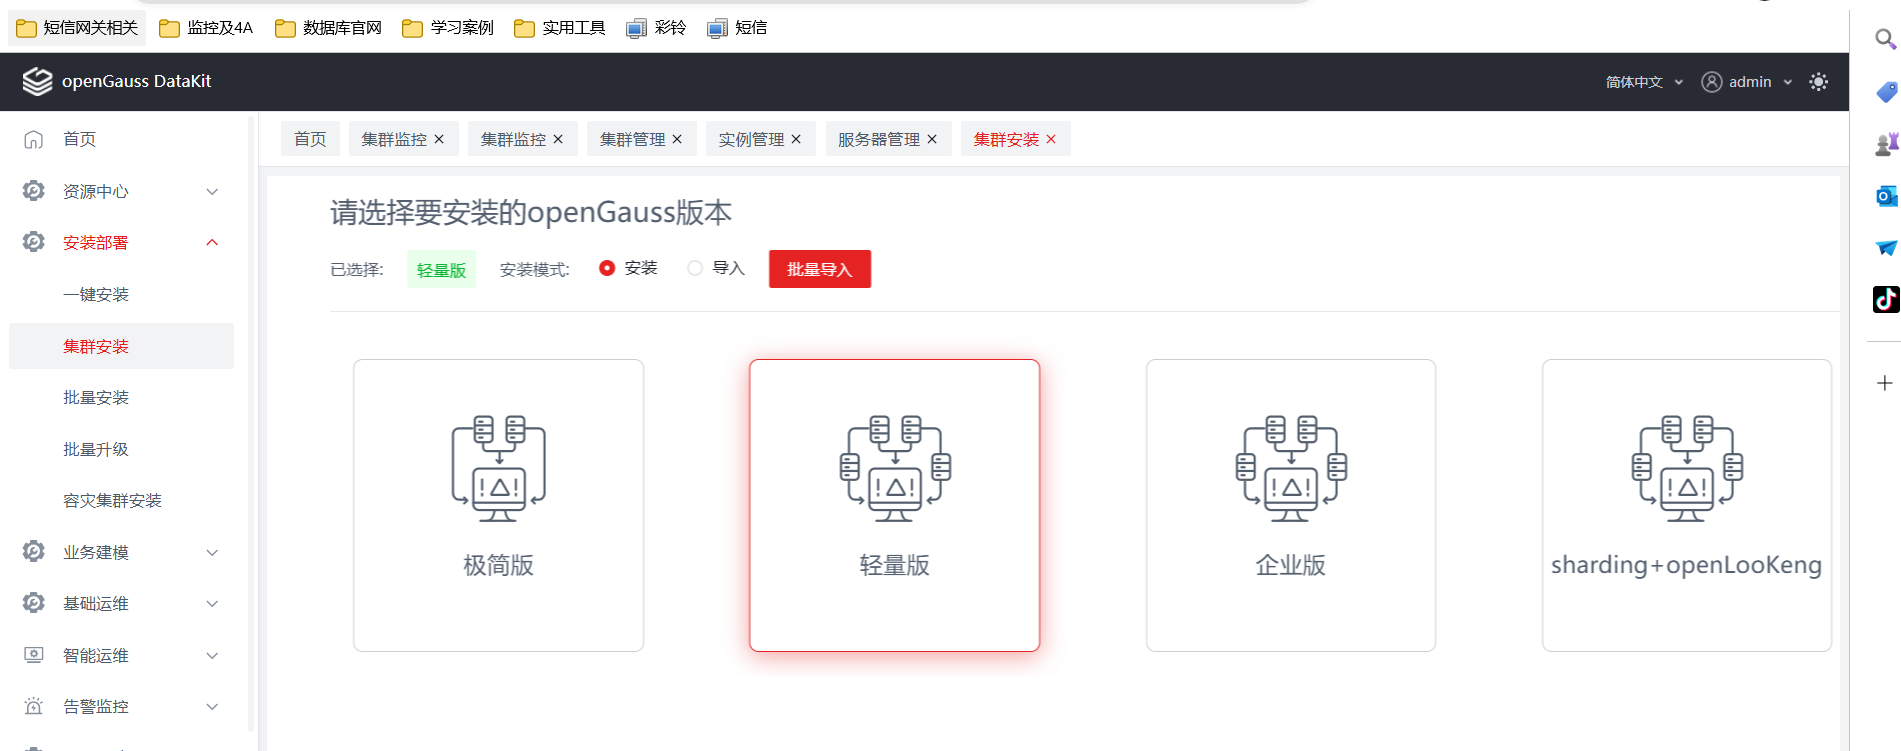Image resolution: width=1901 pixels, height=751 pixels.
Task: Toggle the light/dark theme sun icon
Action: click(1819, 82)
